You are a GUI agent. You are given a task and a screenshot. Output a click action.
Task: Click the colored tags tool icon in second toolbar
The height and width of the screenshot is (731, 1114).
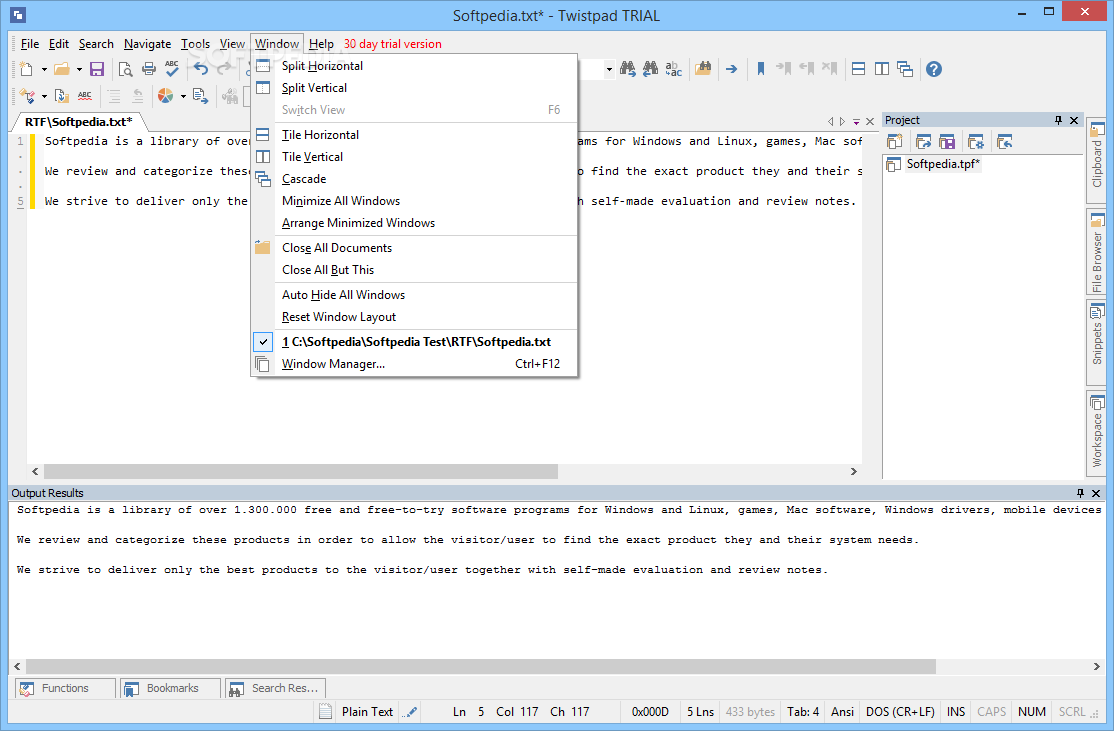point(27,96)
